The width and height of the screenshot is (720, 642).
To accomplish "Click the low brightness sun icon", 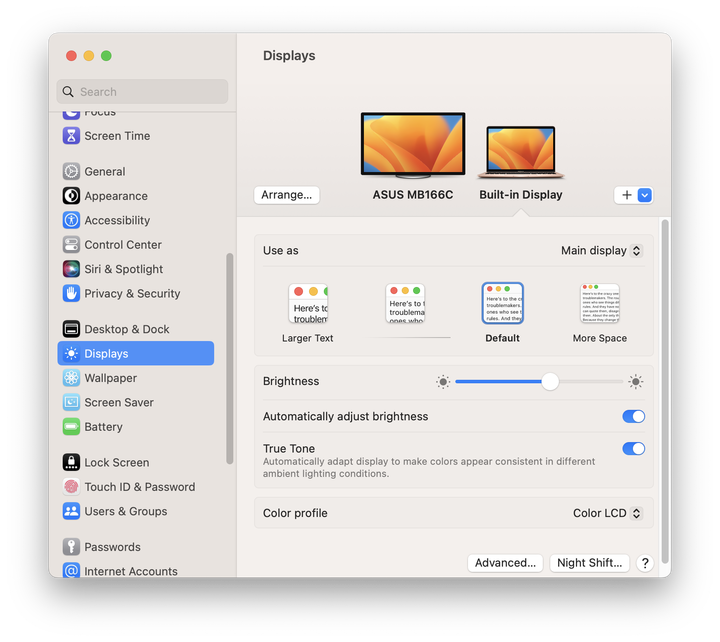I will click(x=443, y=382).
